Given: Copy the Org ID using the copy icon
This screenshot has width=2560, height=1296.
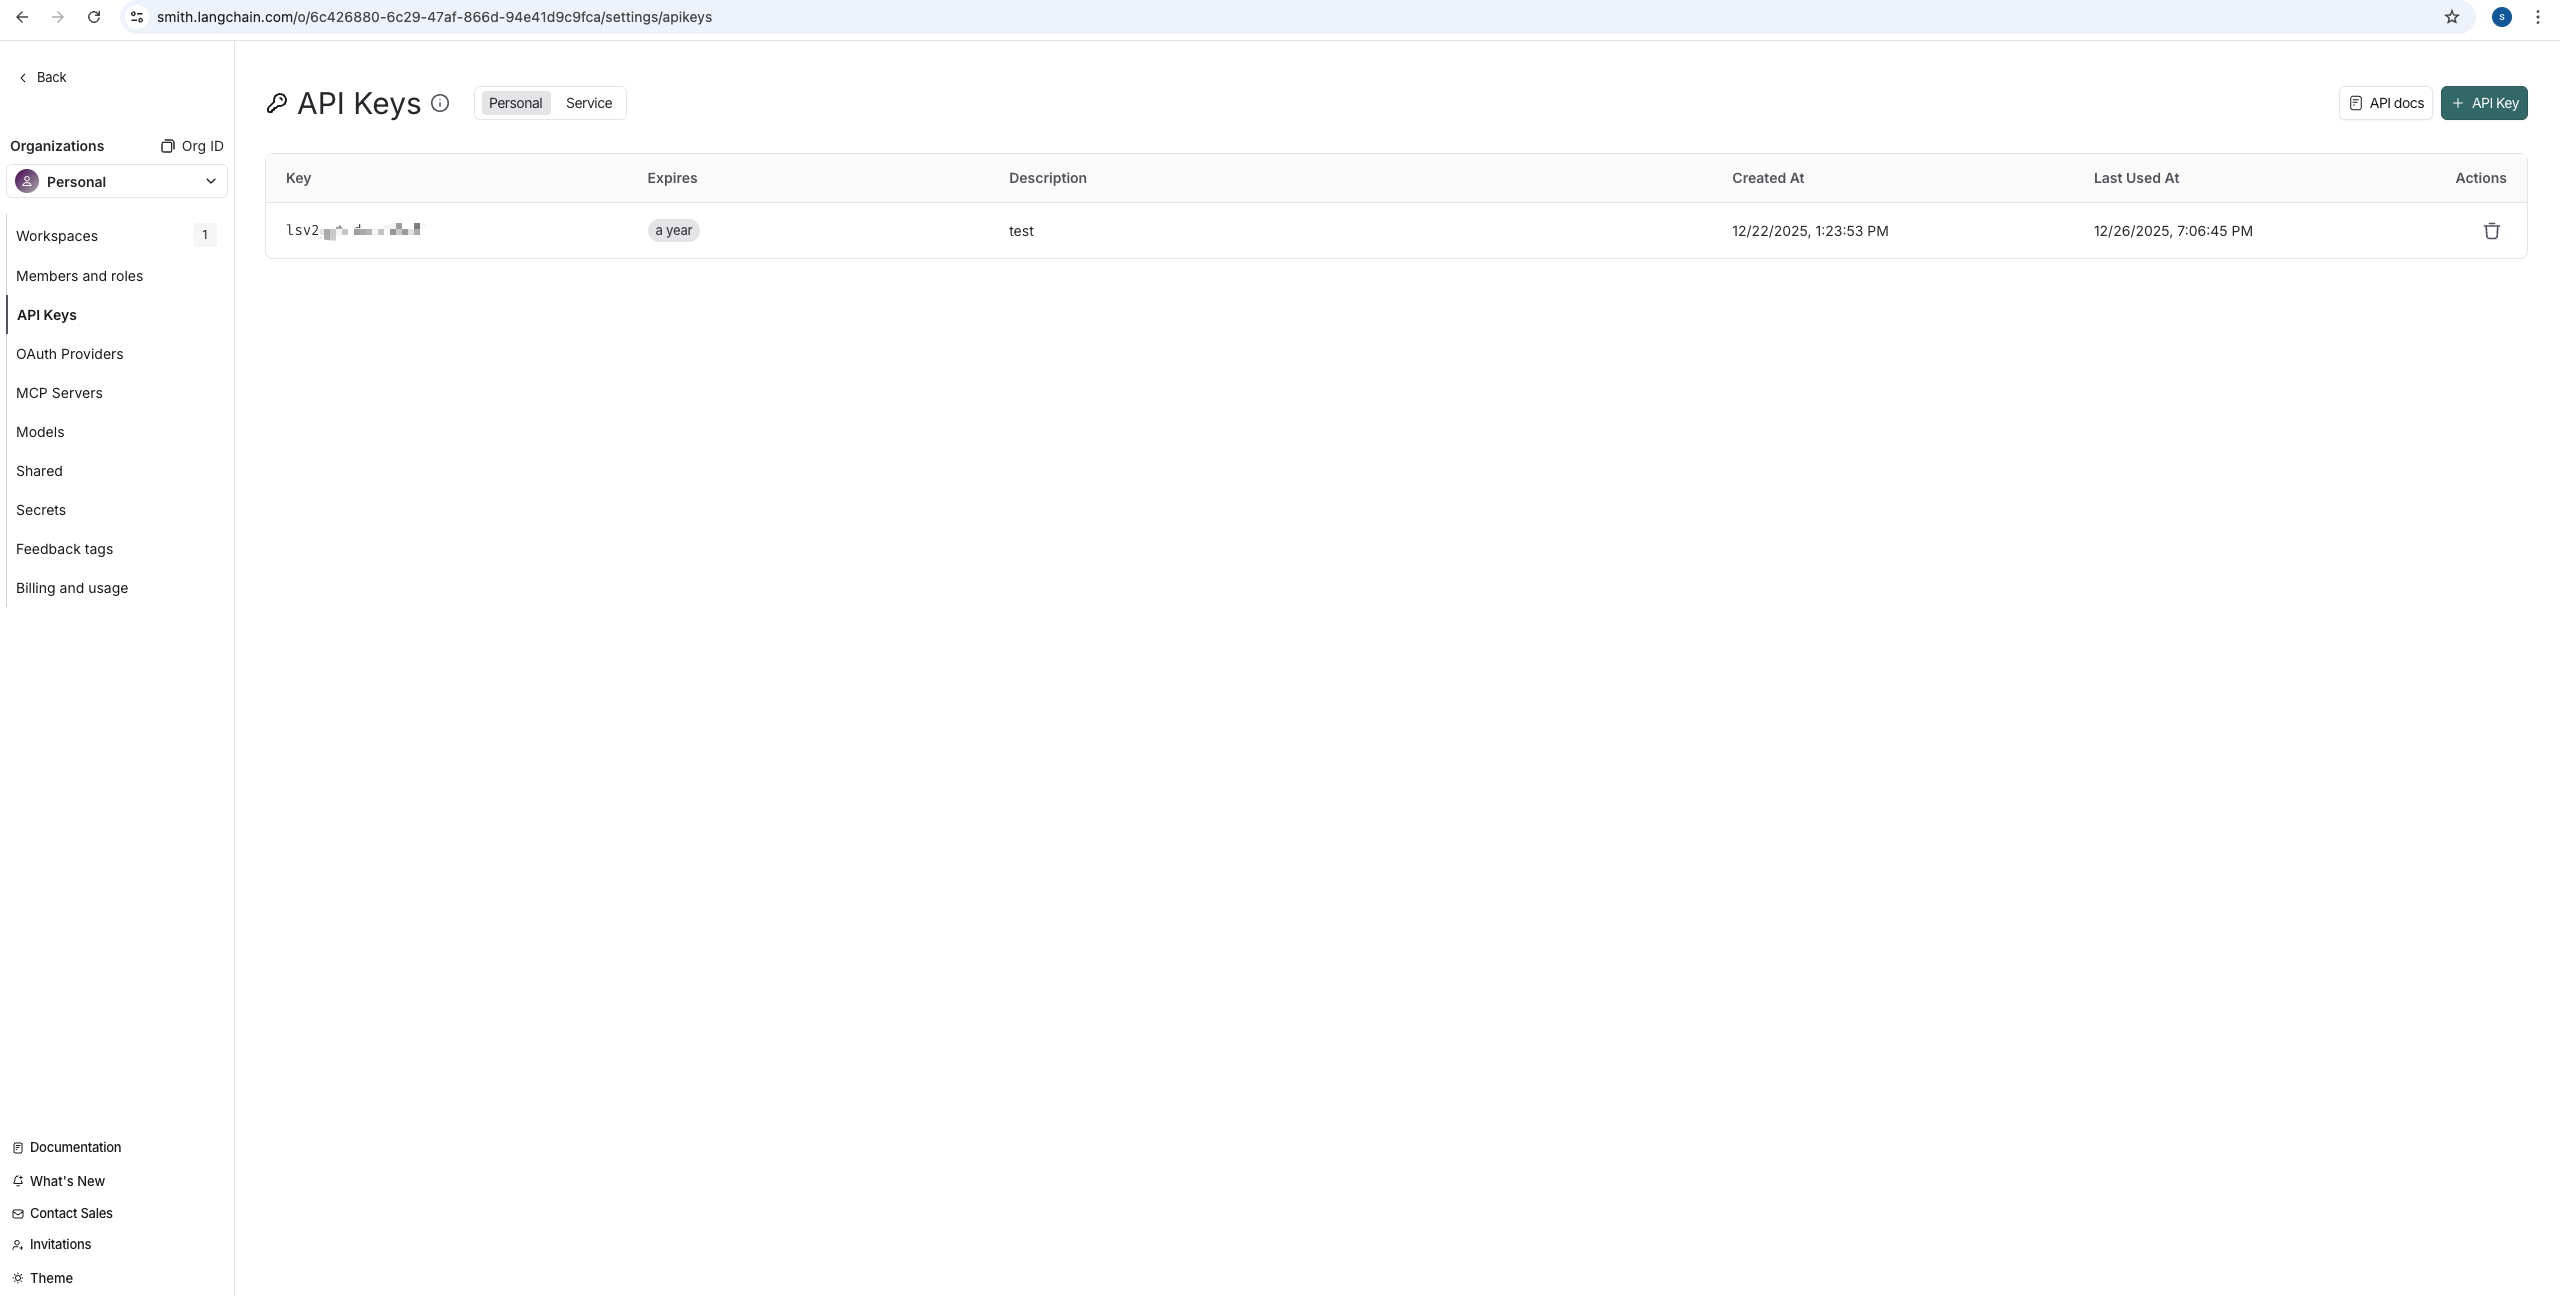Looking at the screenshot, I should tap(168, 146).
